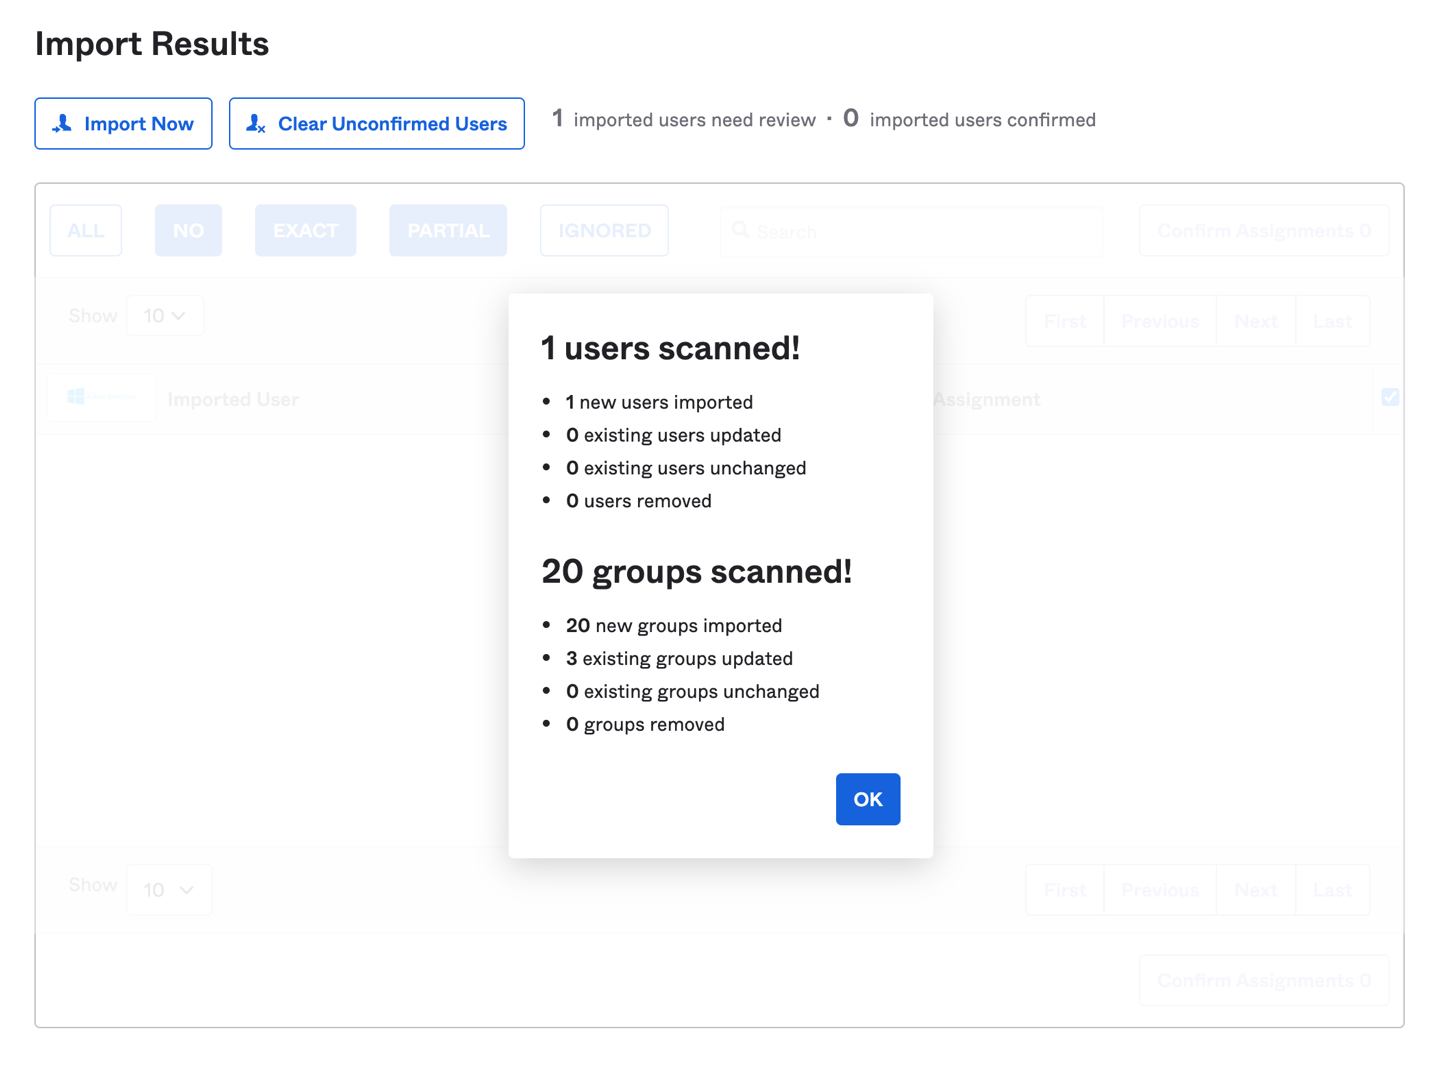
Task: Click the magnifier icon in the search box
Action: 741,230
